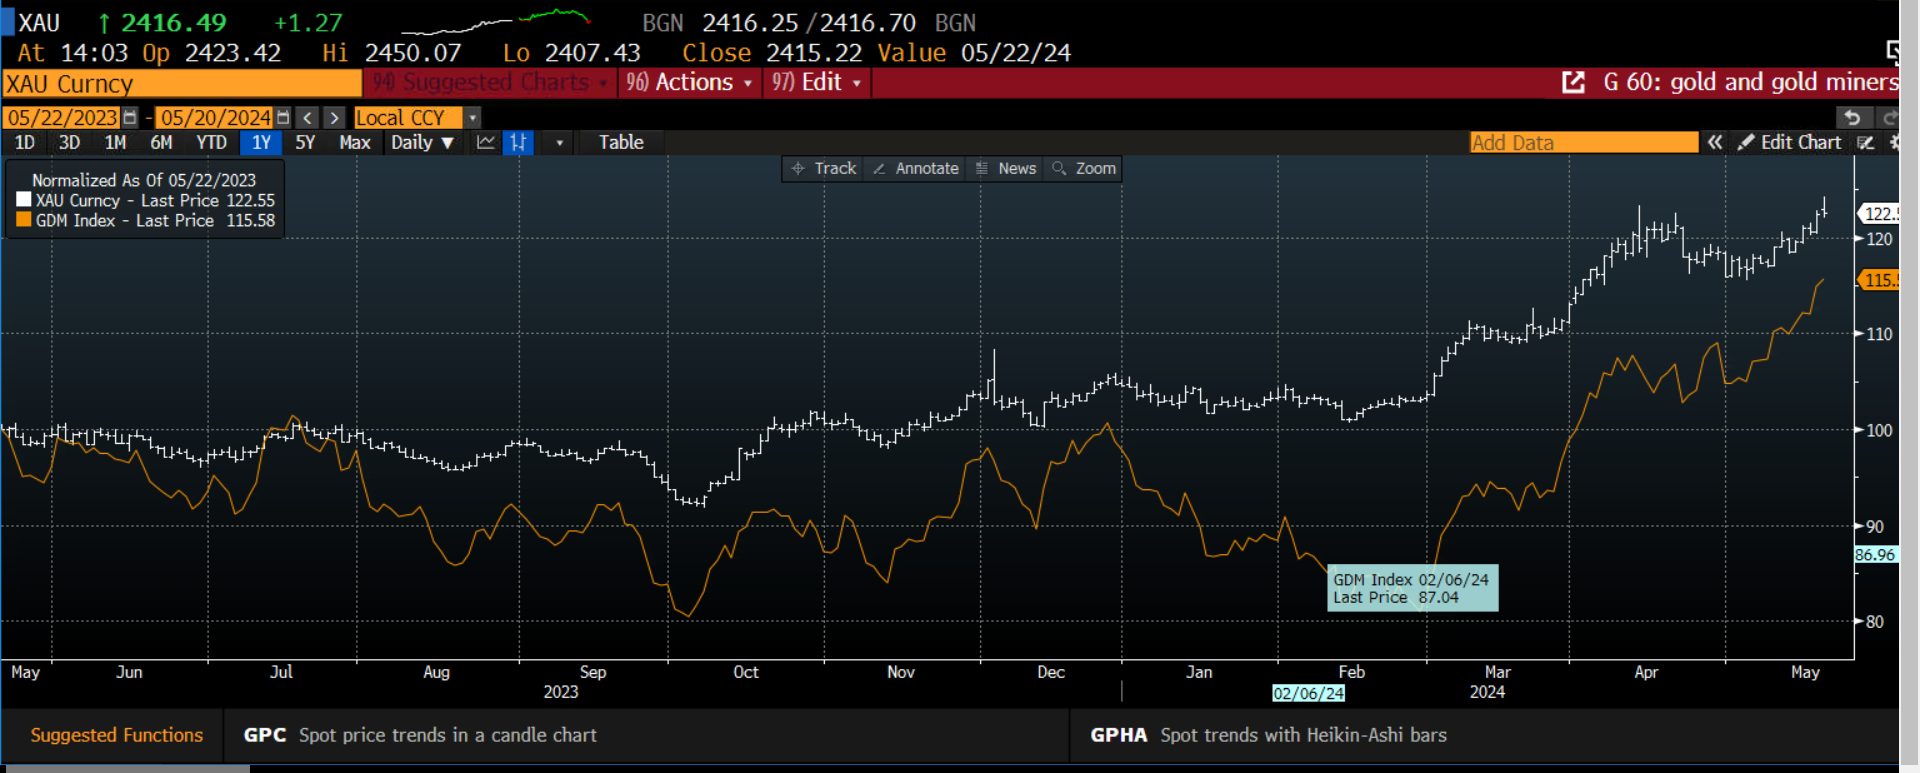Image resolution: width=1920 pixels, height=773 pixels.
Task: Open the GPHA Heikin-Ashi function
Action: 1268,735
